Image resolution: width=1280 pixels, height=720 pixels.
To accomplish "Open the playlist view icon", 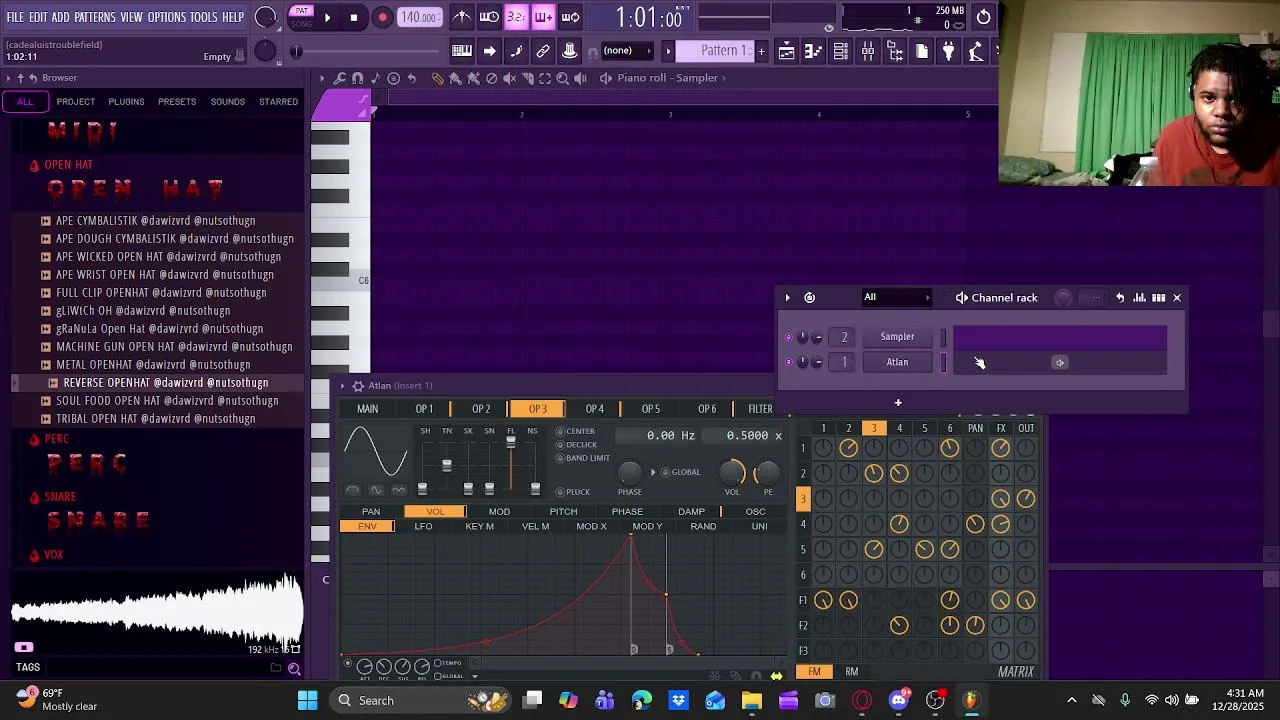I will 786,51.
